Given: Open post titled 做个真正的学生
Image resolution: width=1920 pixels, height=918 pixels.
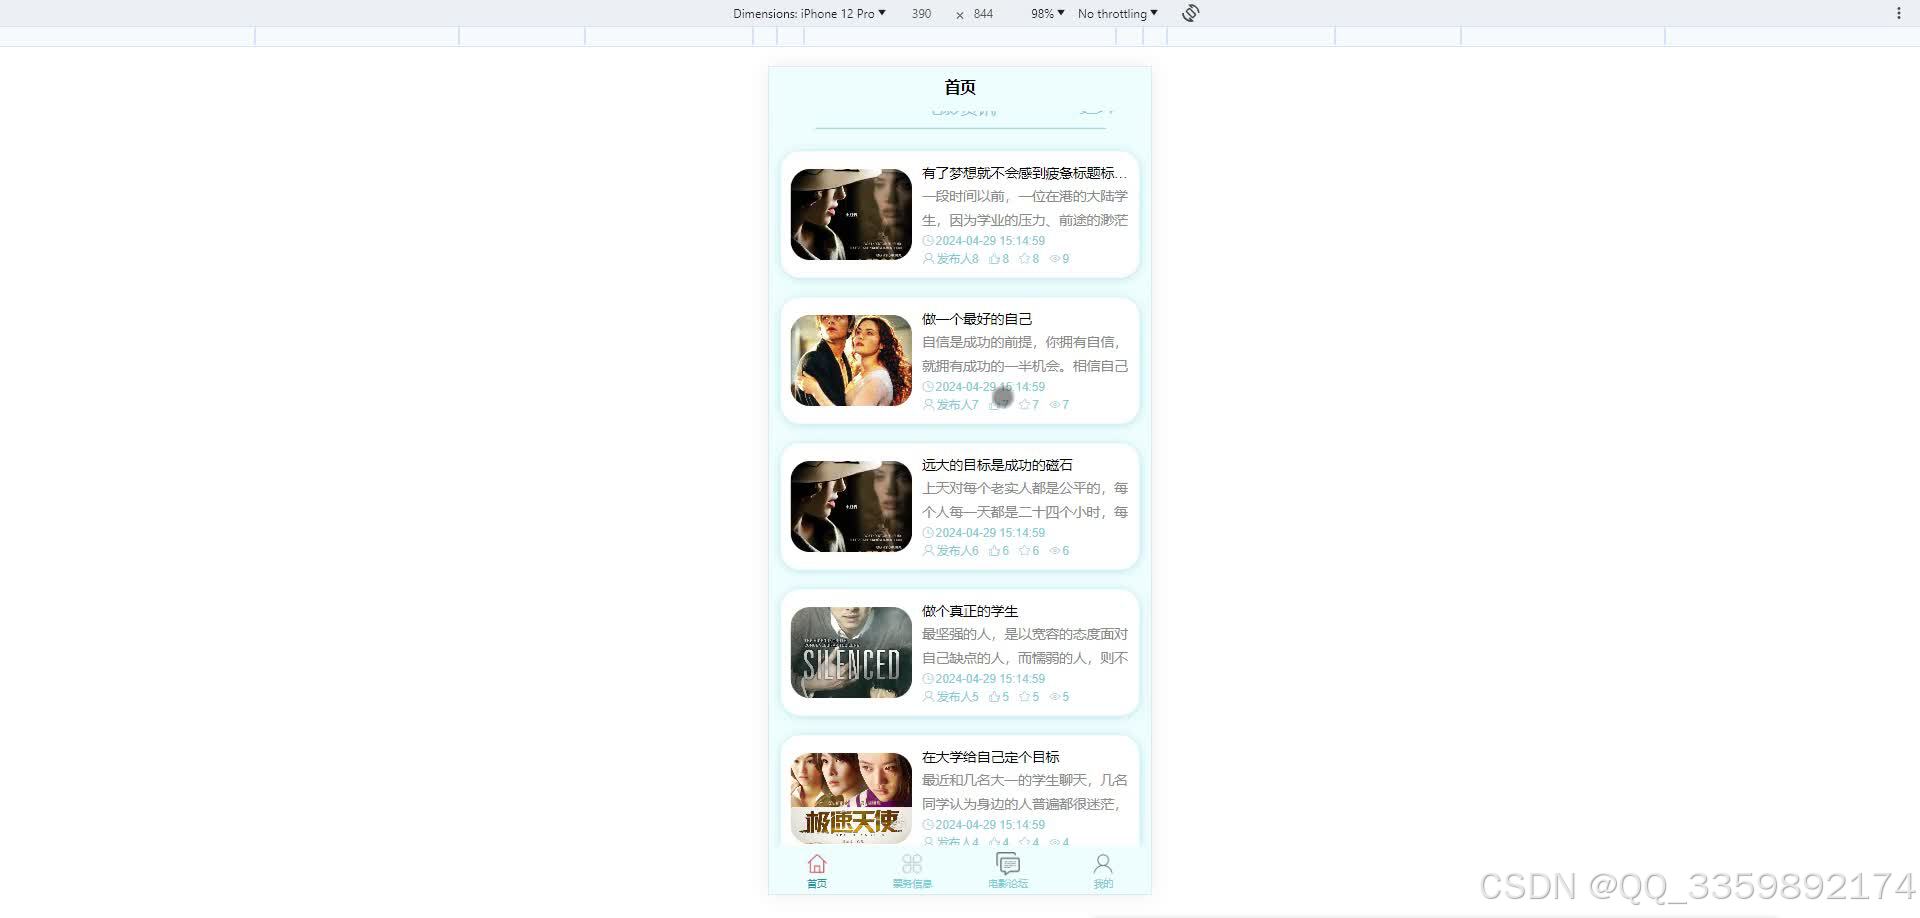Looking at the screenshot, I should [970, 611].
